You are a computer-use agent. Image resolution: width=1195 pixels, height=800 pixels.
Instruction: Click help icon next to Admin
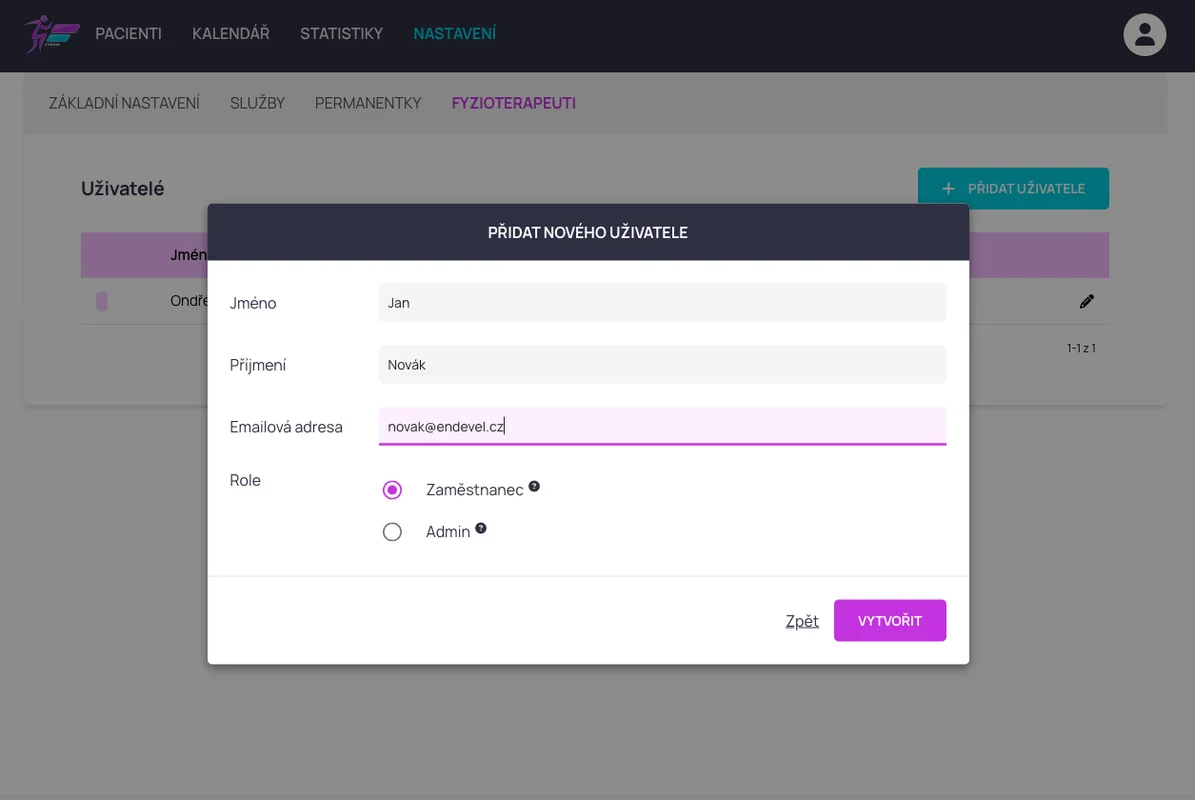[481, 528]
